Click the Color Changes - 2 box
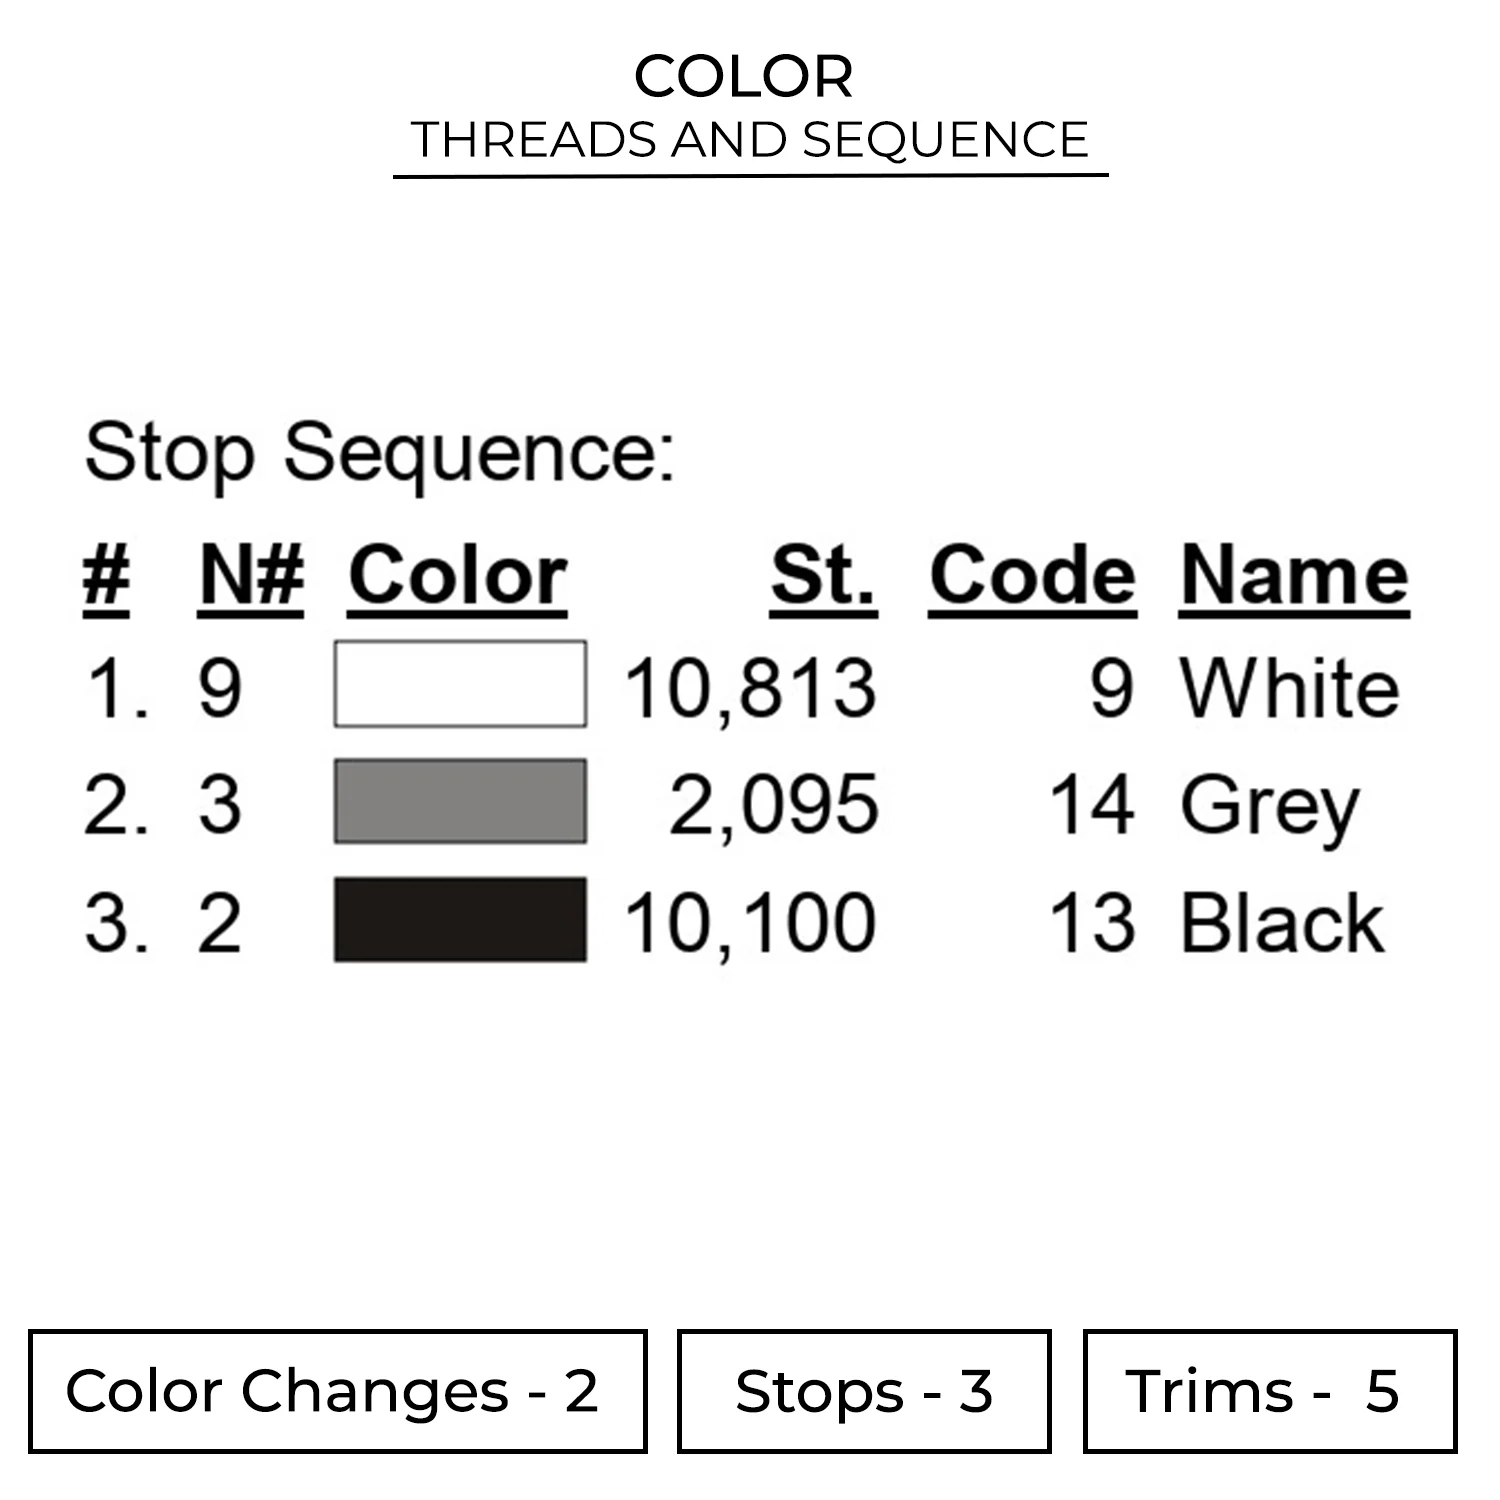 click(x=338, y=1391)
